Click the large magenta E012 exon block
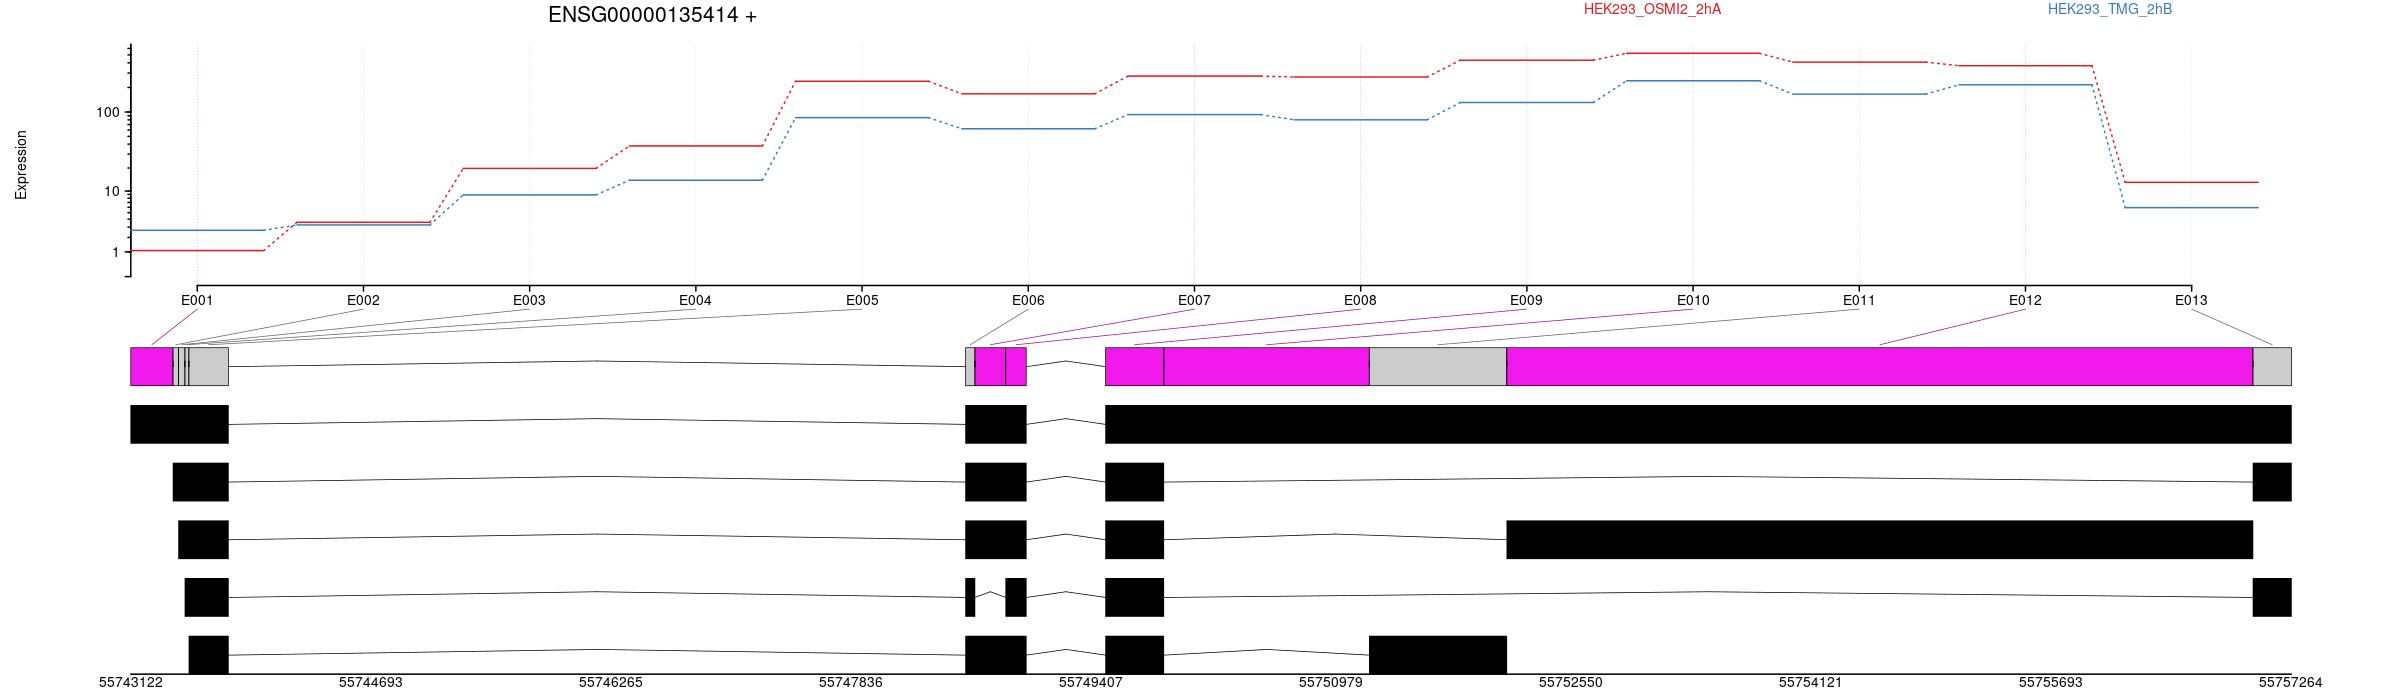 1880,366
